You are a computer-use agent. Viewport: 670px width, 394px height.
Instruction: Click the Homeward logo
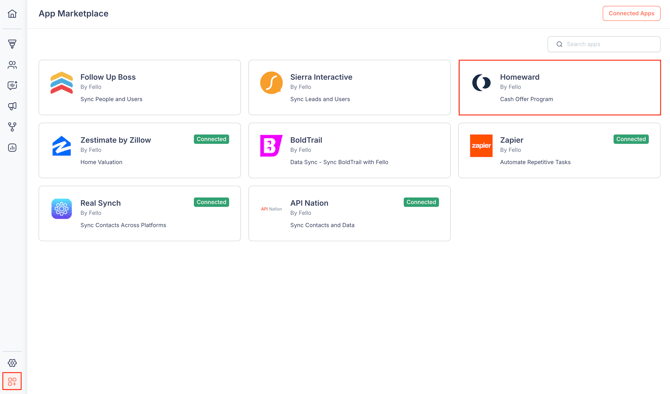(481, 83)
